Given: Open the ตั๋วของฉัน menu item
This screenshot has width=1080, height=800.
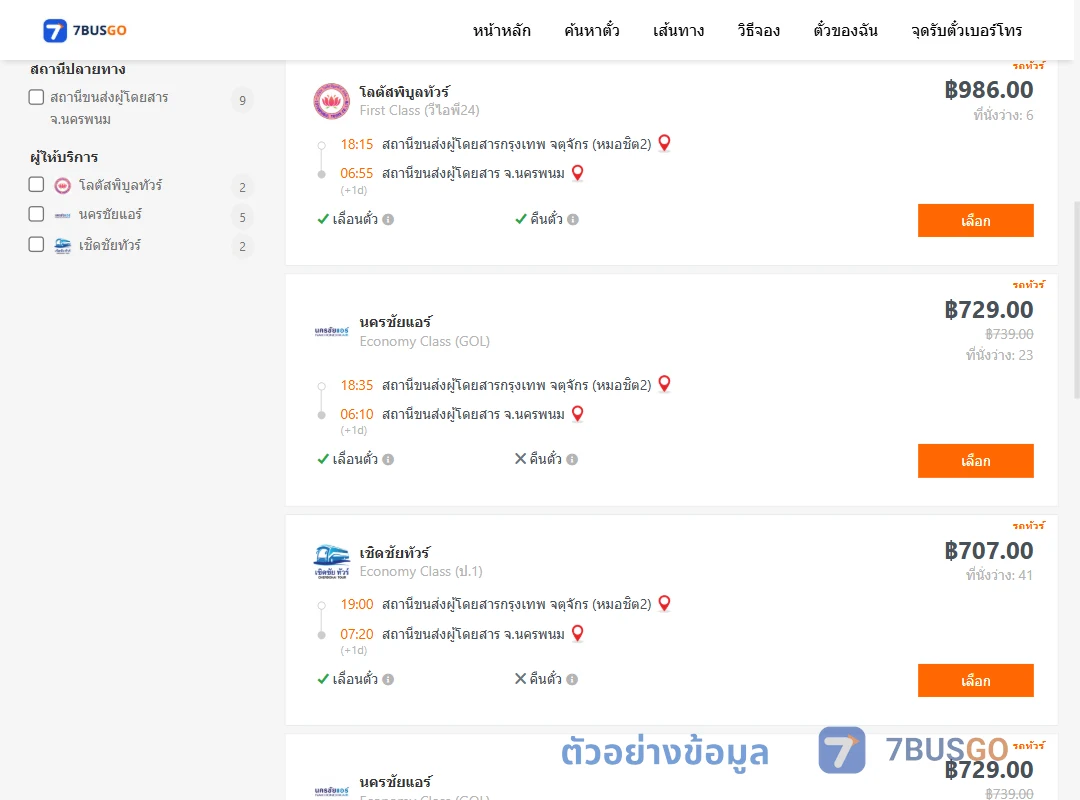Looking at the screenshot, I should coord(845,30).
